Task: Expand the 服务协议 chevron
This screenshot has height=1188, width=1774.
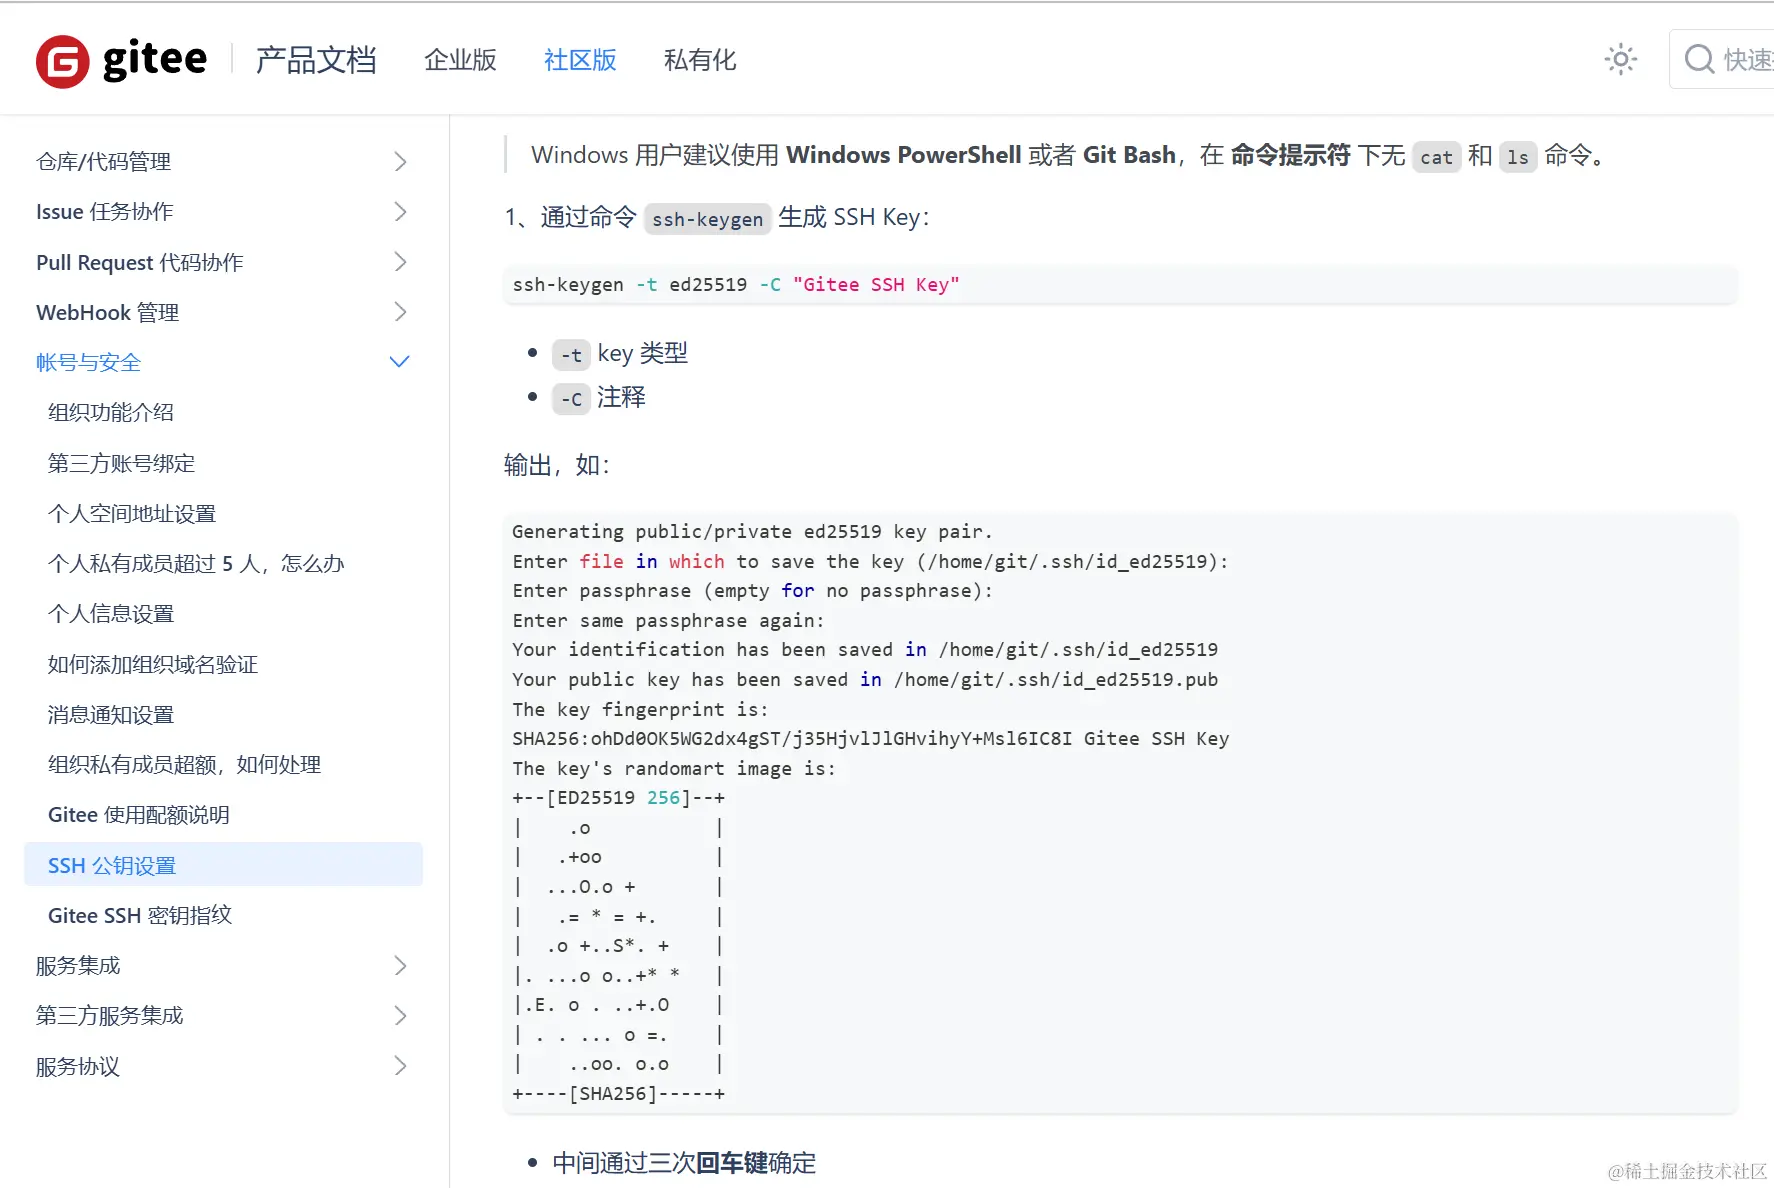Action: [x=400, y=1066]
